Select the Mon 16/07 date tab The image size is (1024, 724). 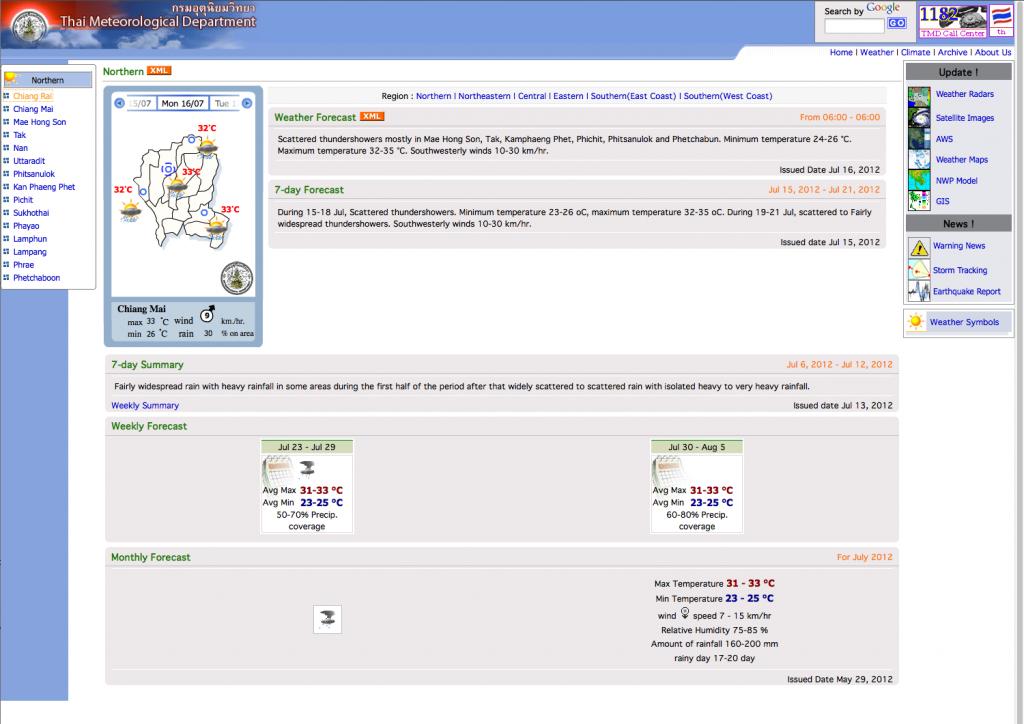[x=182, y=103]
